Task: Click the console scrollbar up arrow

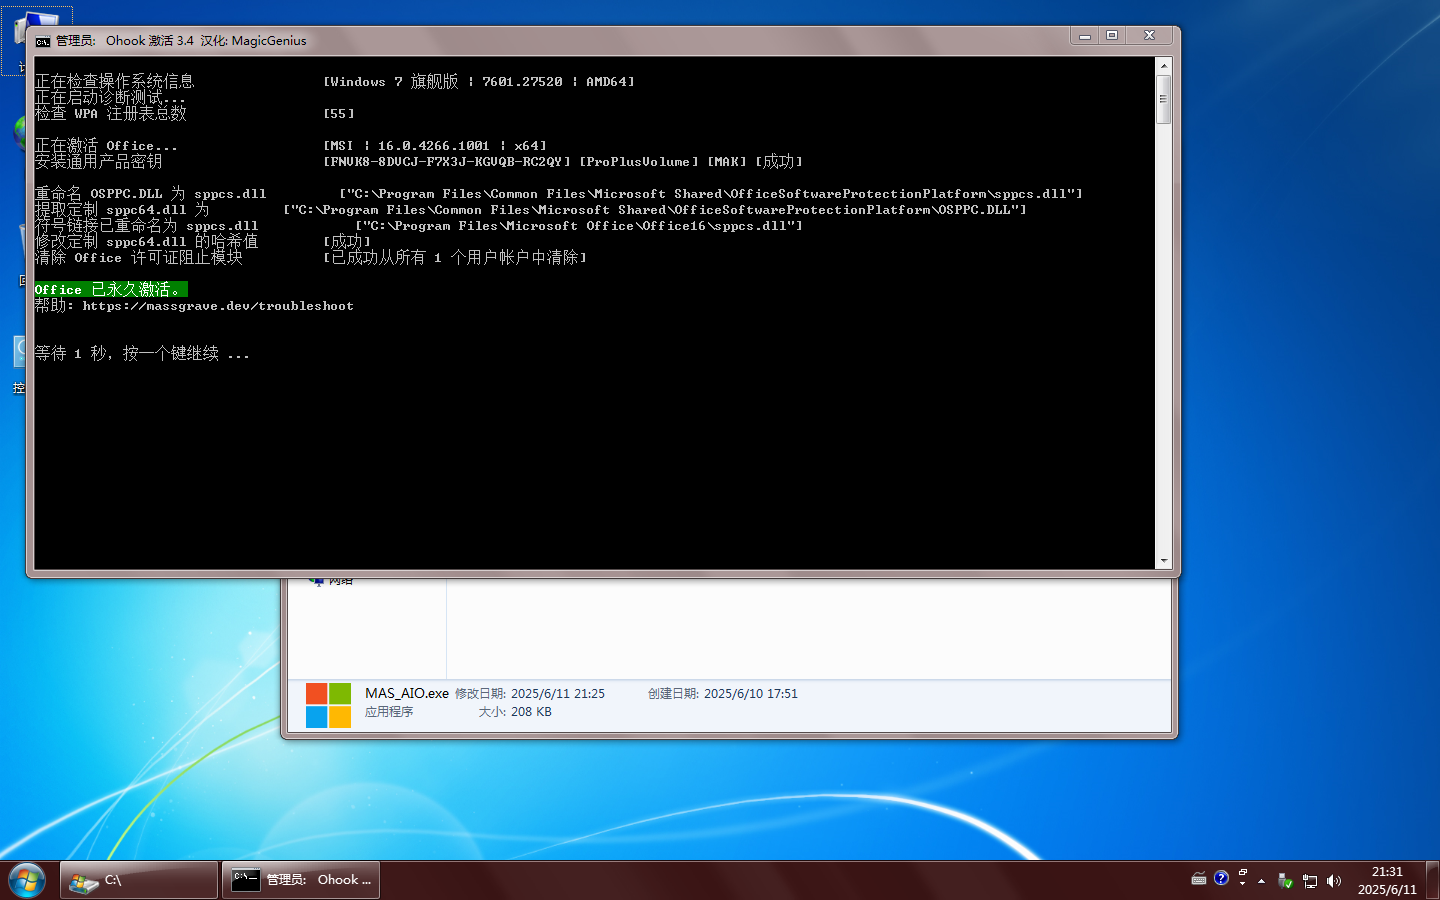Action: 1163,66
